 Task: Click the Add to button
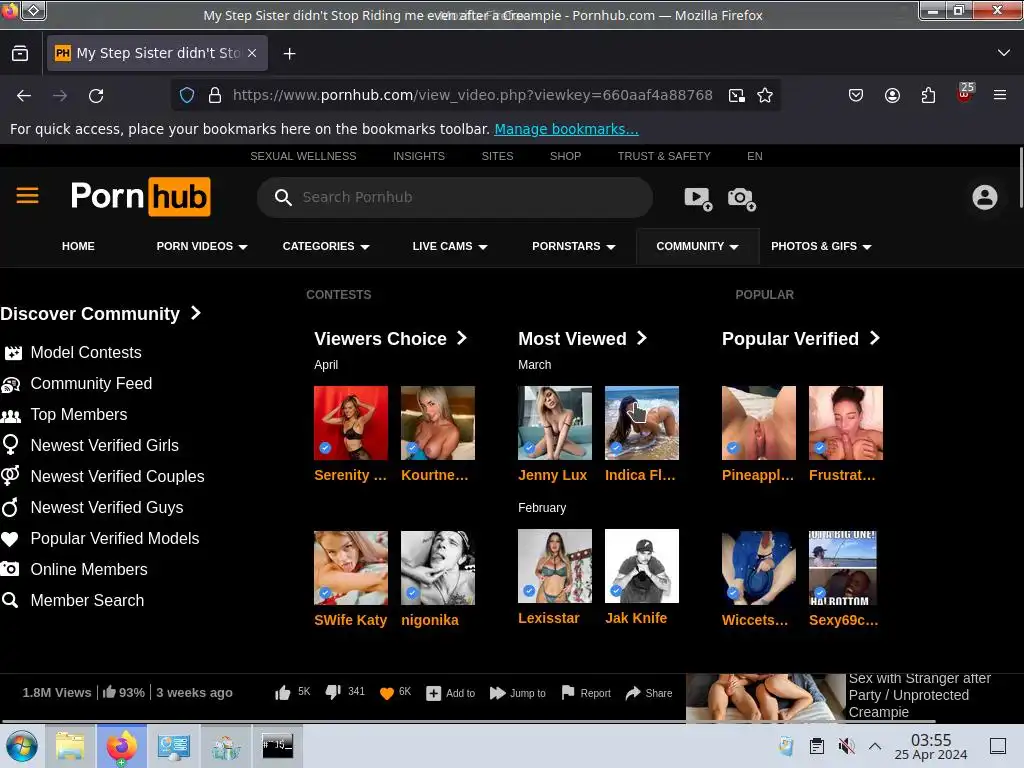pos(450,693)
